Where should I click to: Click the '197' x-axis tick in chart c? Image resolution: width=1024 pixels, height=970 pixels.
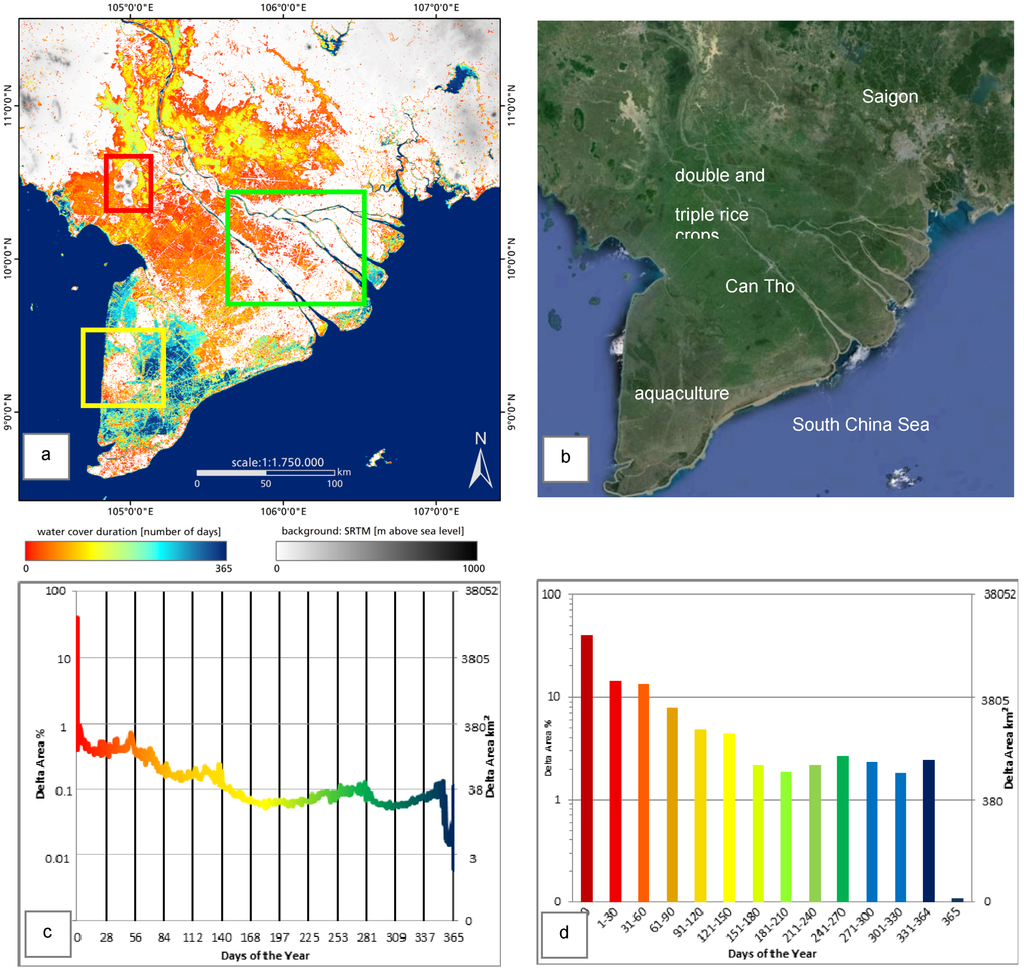(279, 937)
